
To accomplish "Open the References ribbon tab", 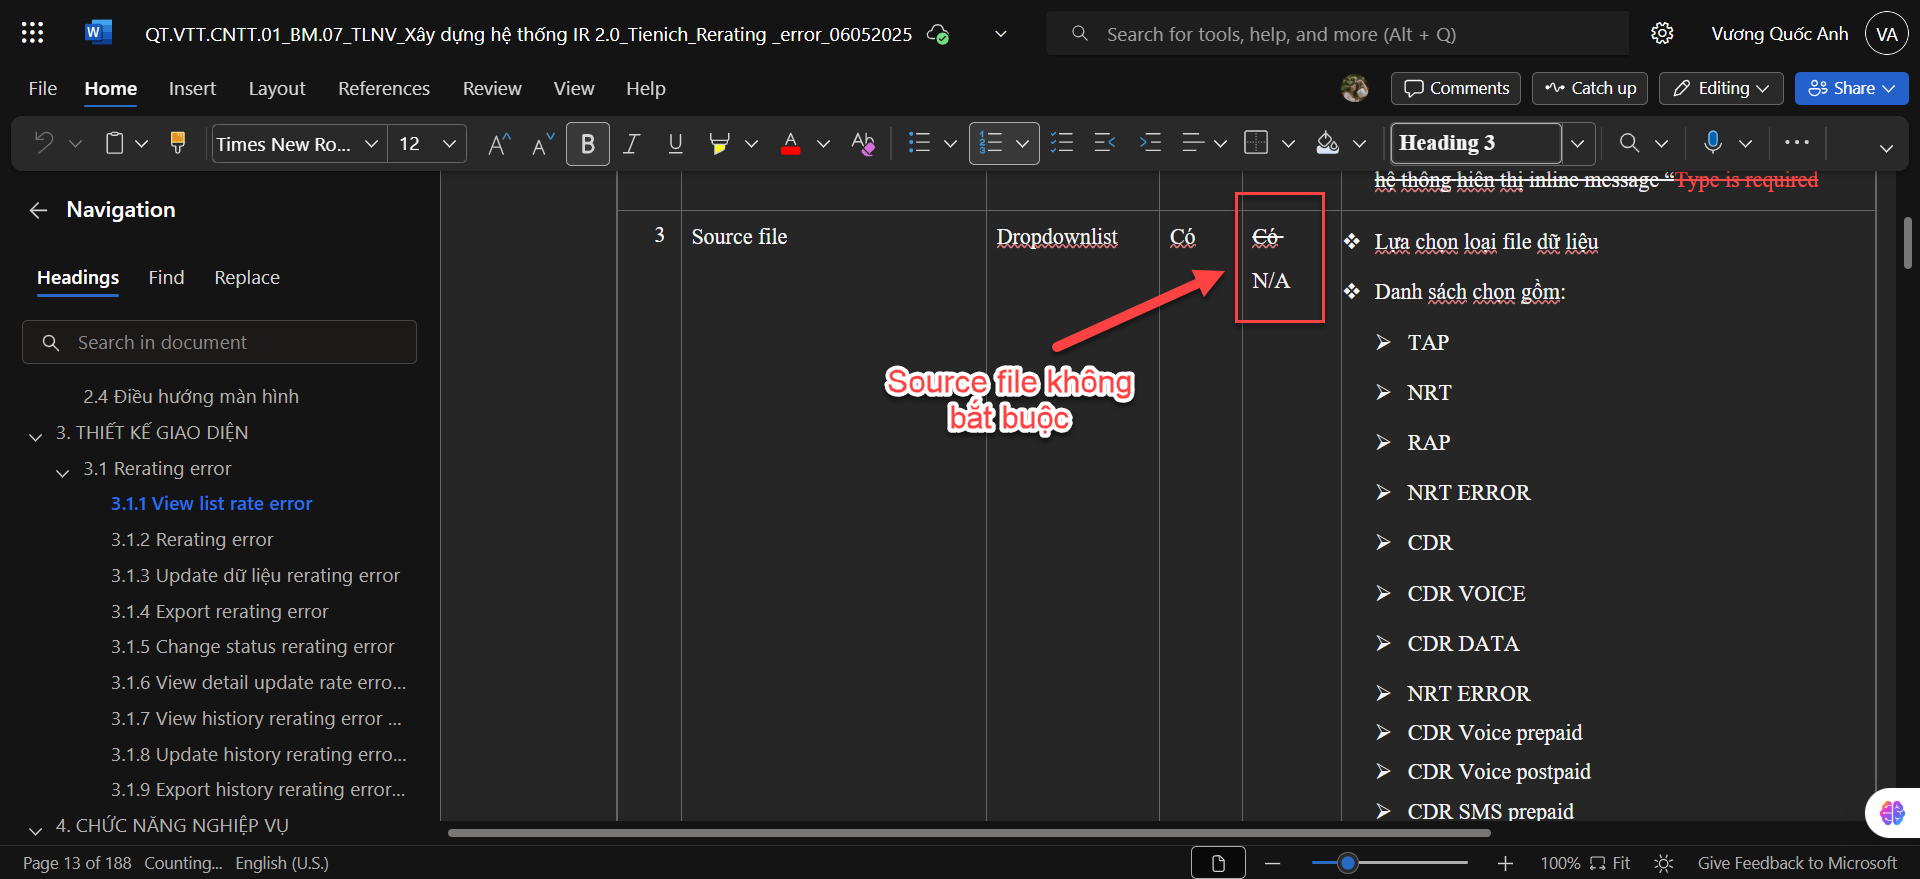I will tap(384, 88).
